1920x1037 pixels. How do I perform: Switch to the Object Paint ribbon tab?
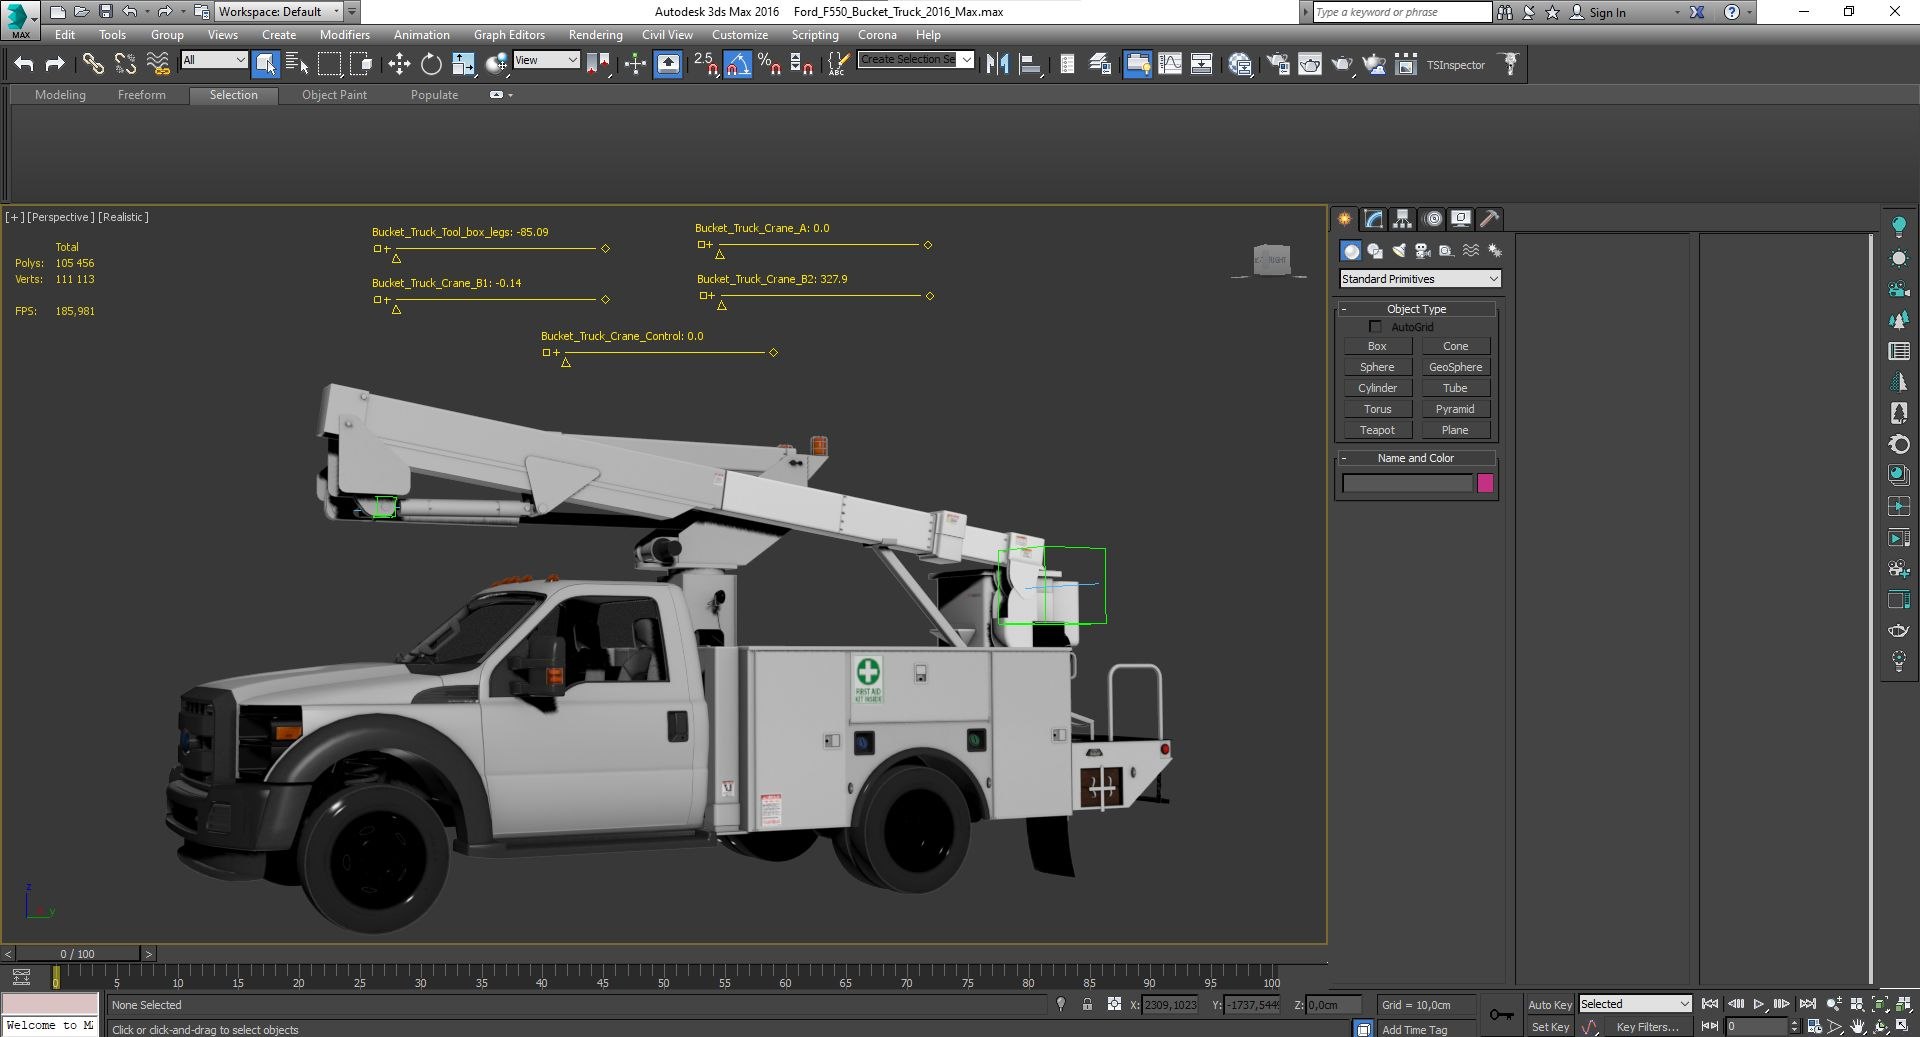coord(334,95)
